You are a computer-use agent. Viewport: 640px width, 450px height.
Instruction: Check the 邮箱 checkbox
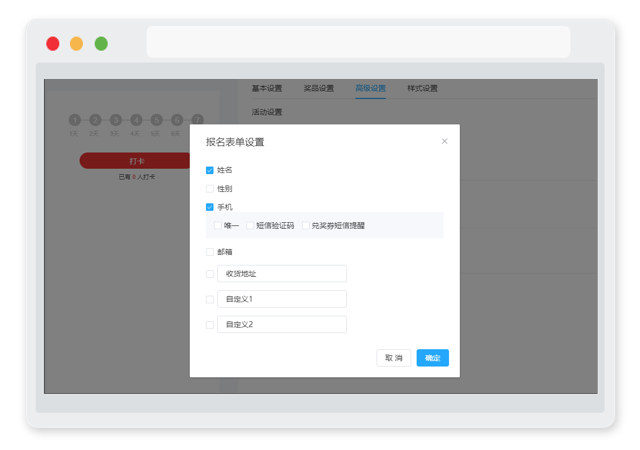[210, 252]
